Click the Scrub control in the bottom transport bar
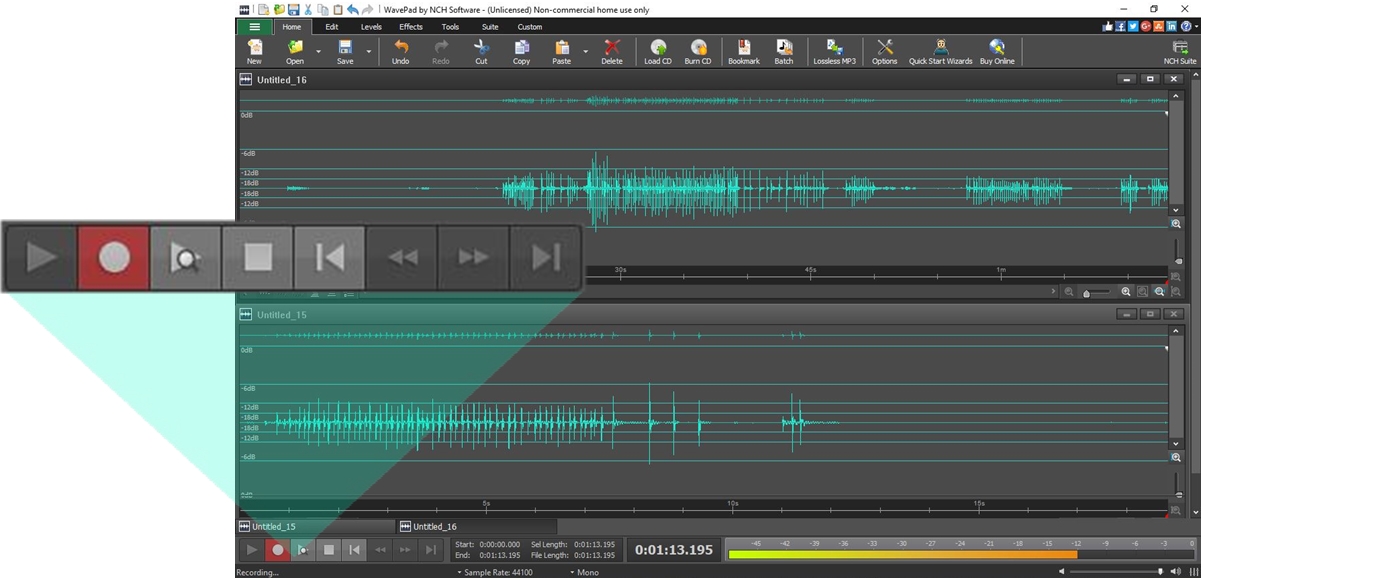 (303, 549)
